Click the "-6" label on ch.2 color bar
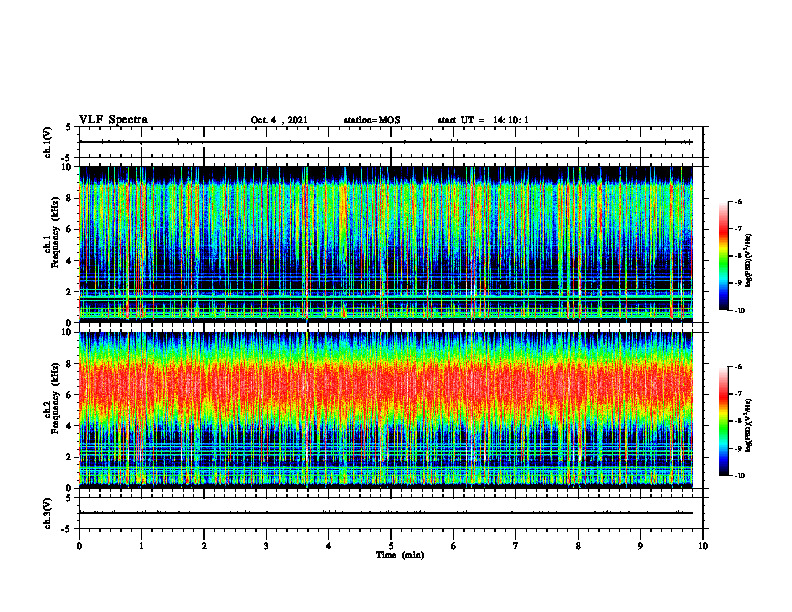Screen dimensions: 792x612 [737, 367]
